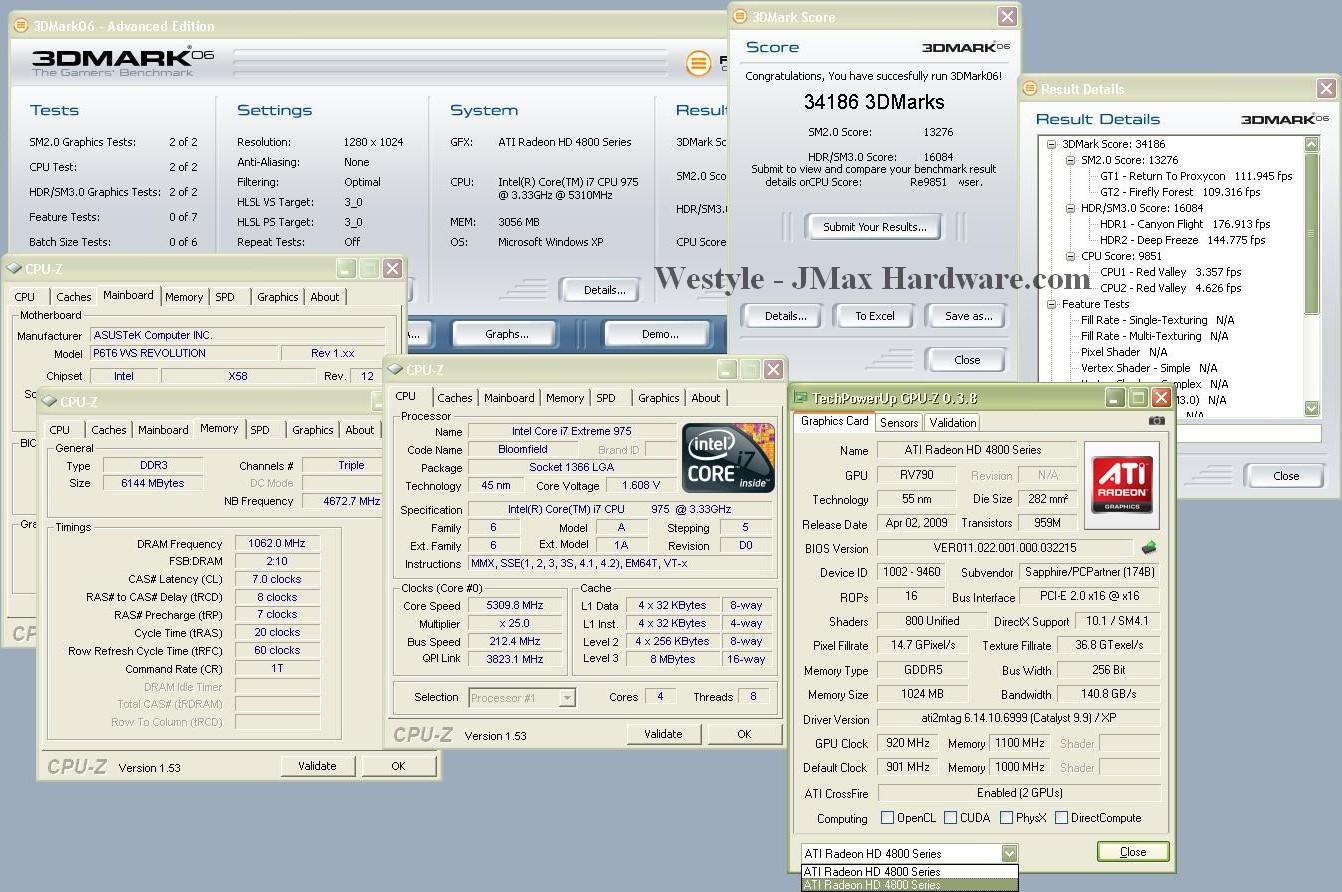
Task: Select the Fill Rate - Single-Texturing row
Action: click(x=1157, y=320)
